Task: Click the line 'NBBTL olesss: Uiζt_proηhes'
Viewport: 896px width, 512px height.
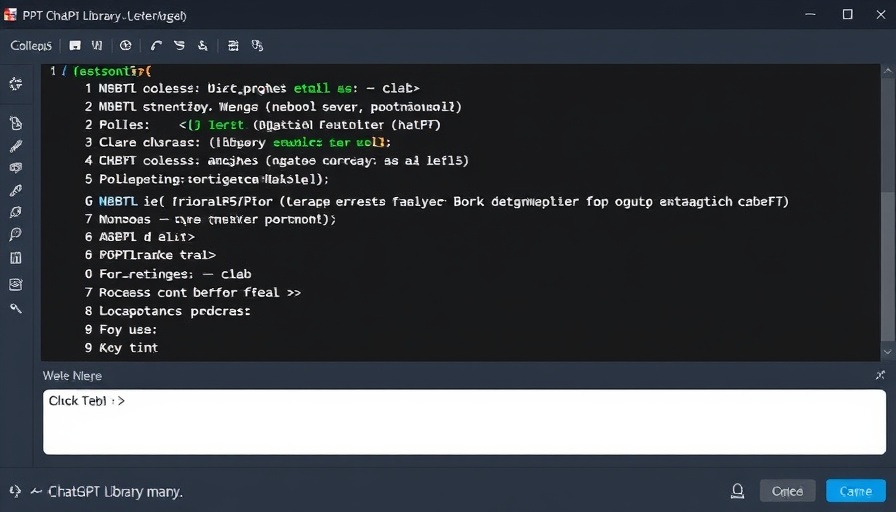Action: pyautogui.click(x=252, y=89)
